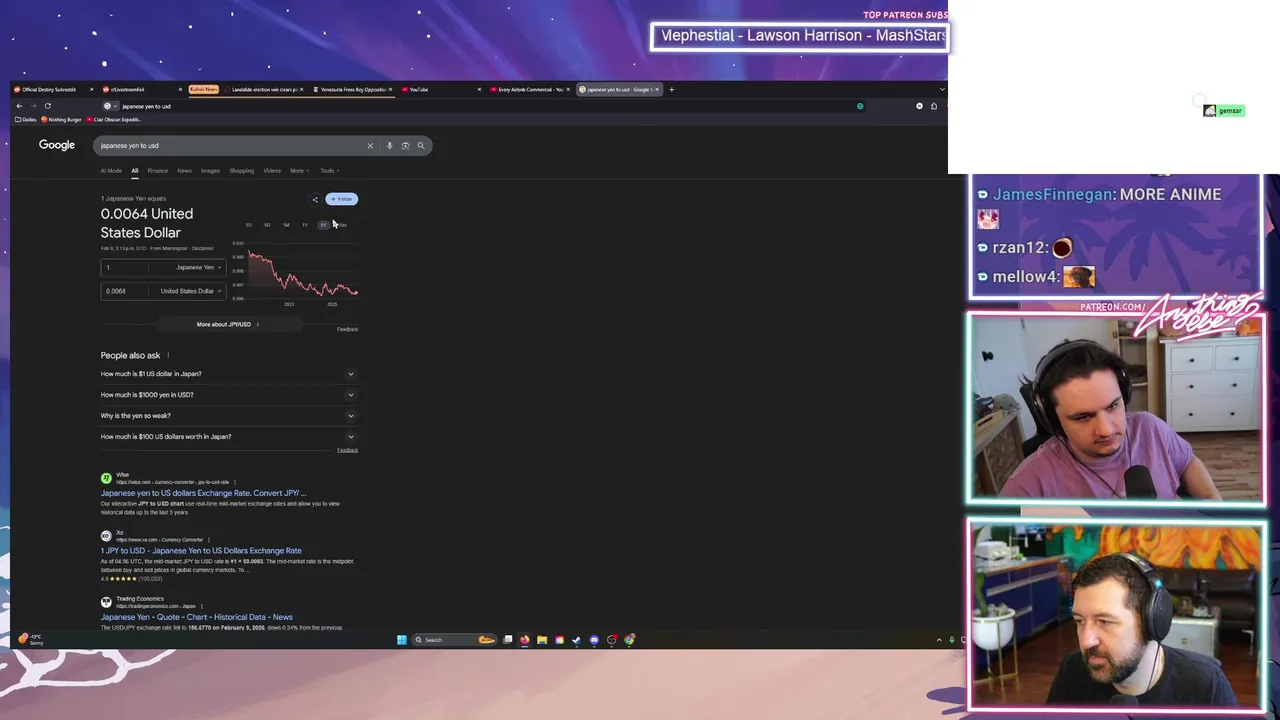
Task: Open Firefox from taskbar
Action: coord(525,640)
